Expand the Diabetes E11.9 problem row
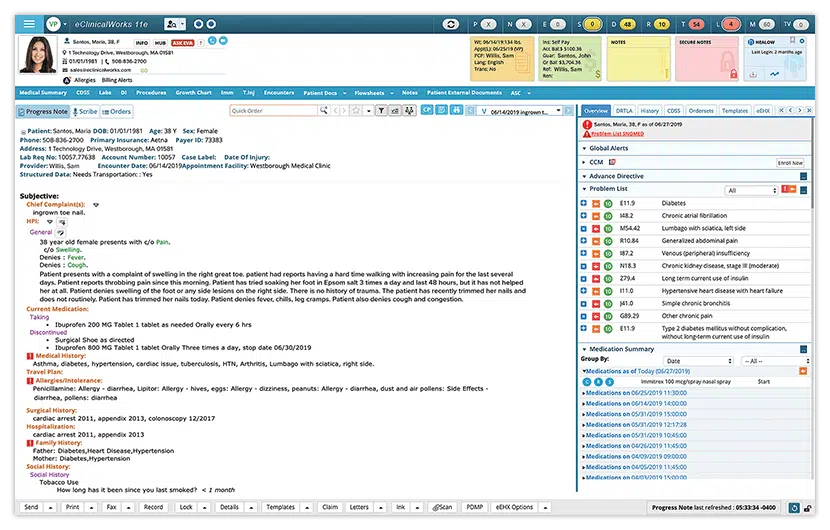830x530 pixels. (585, 203)
